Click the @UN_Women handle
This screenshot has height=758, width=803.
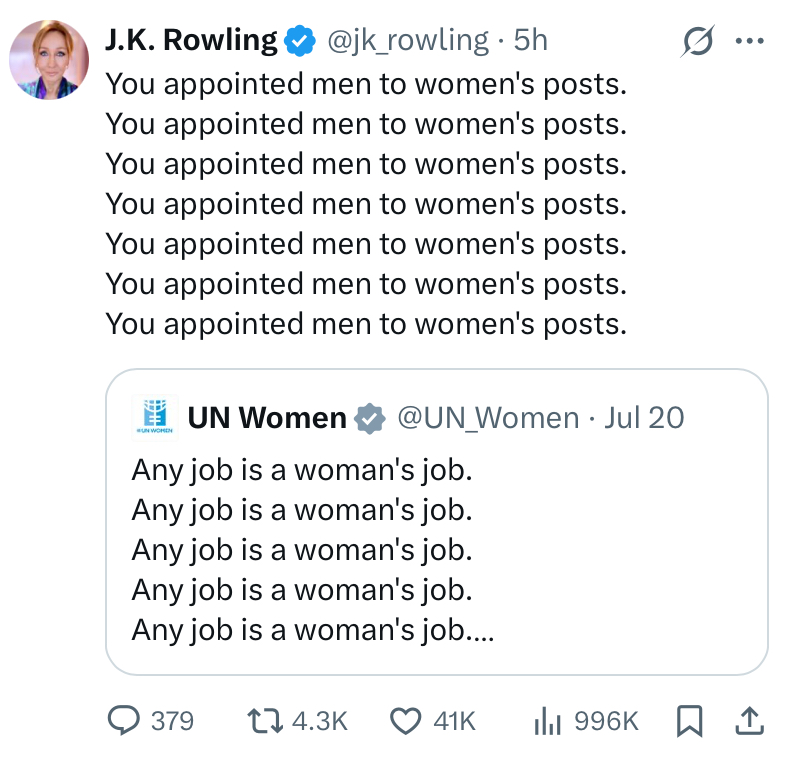488,417
